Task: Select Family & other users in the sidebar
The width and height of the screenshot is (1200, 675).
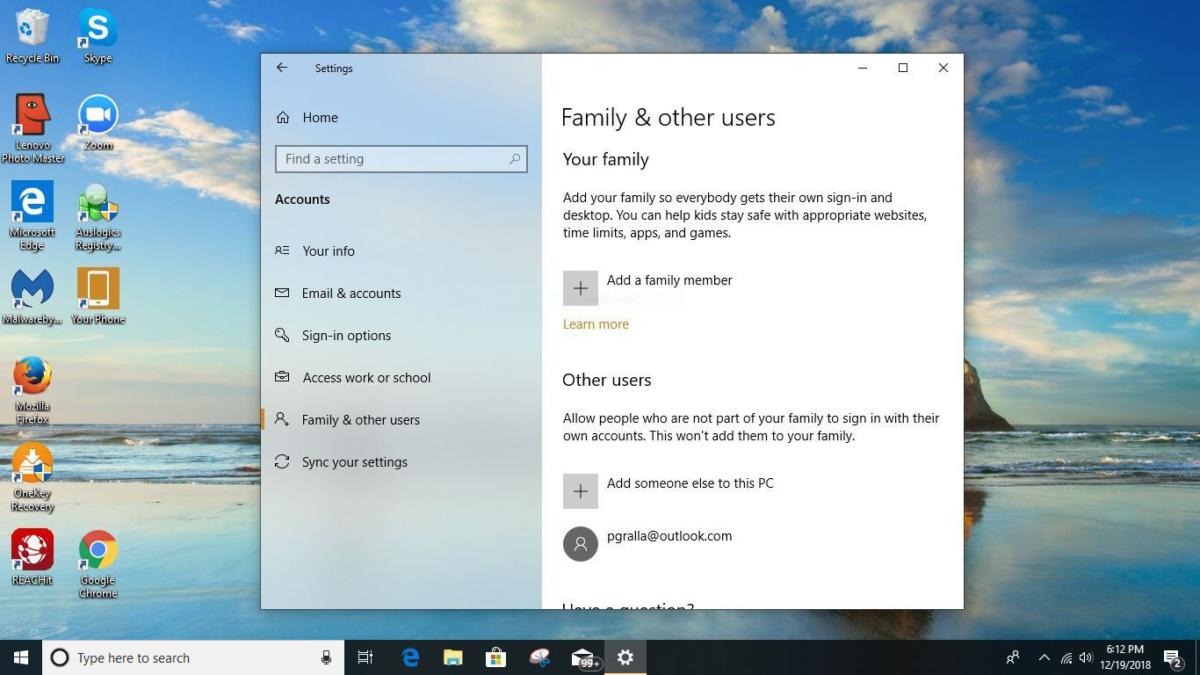Action: (x=361, y=419)
